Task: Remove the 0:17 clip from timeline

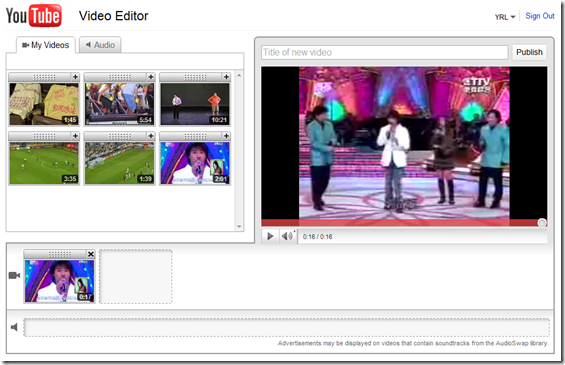Action: point(91,254)
